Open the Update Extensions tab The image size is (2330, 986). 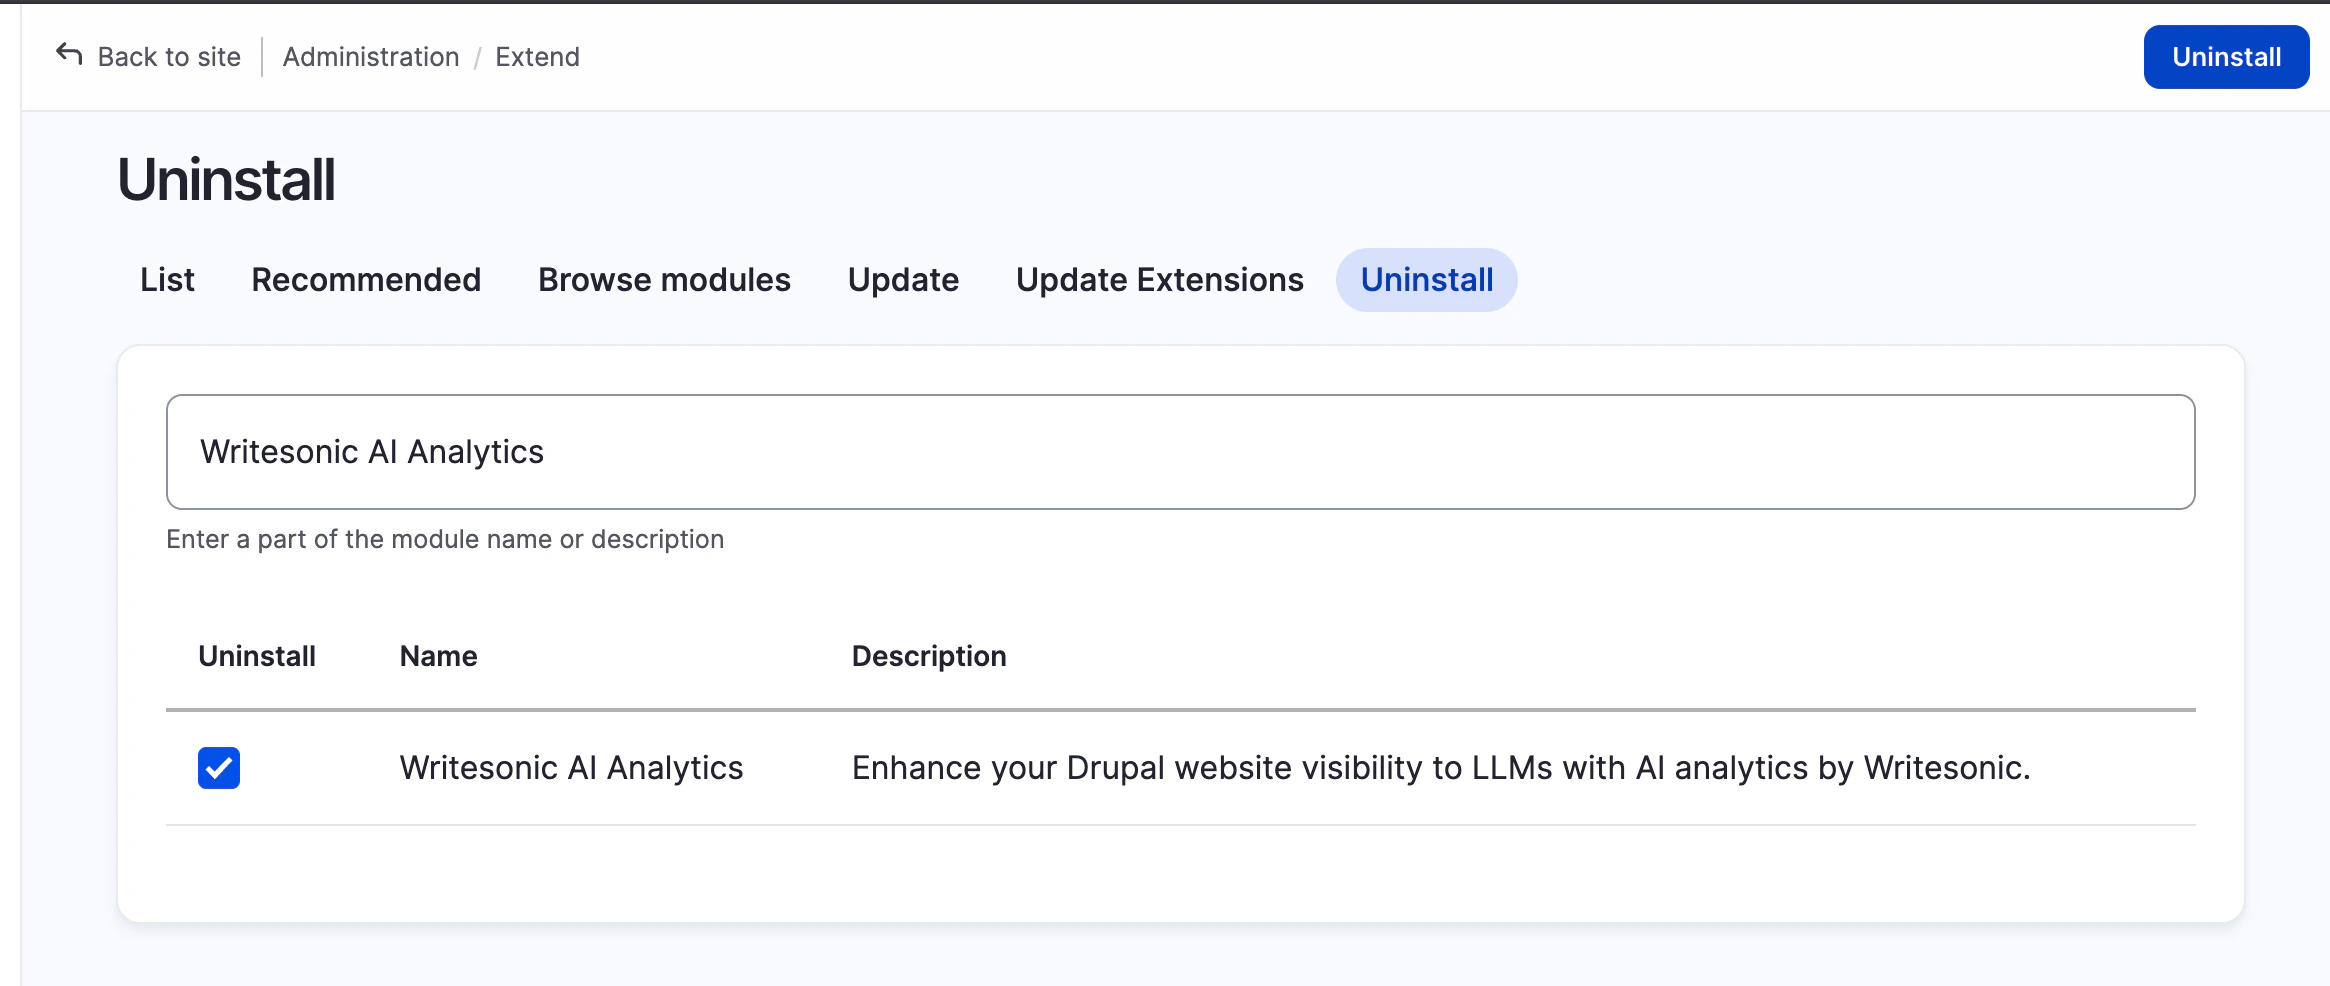pyautogui.click(x=1159, y=280)
